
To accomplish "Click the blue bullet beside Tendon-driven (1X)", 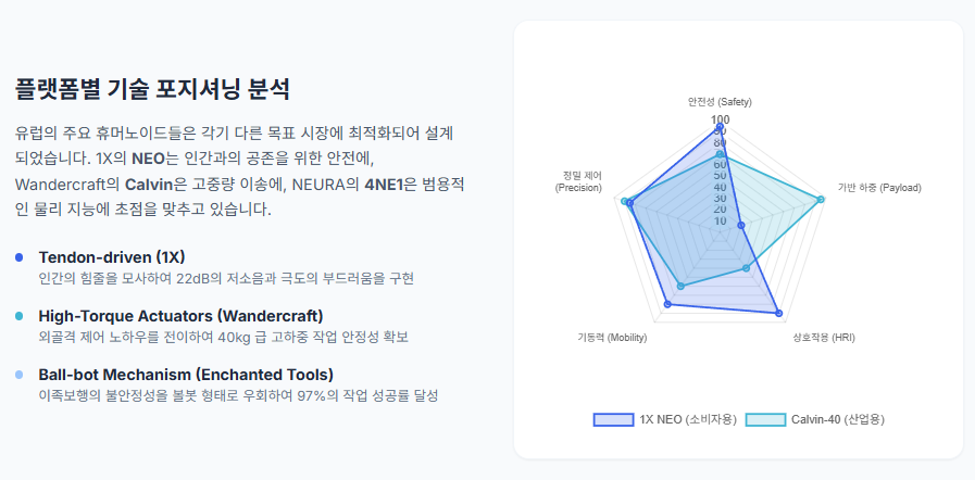I will 19,257.
